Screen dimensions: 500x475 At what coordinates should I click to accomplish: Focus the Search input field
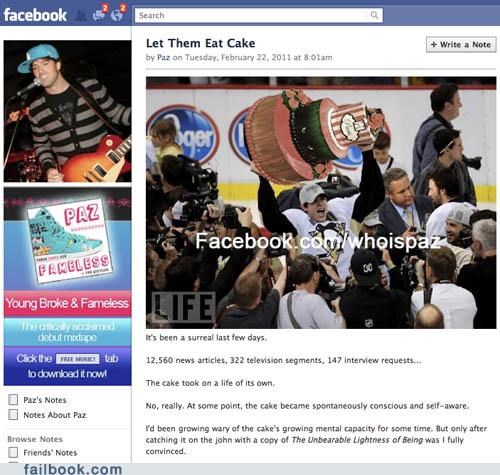pyautogui.click(x=251, y=15)
